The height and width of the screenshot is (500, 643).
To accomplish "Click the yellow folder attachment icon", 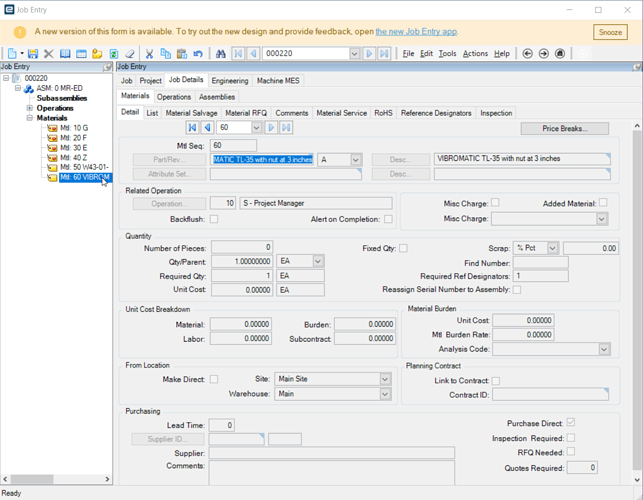I will [97, 54].
